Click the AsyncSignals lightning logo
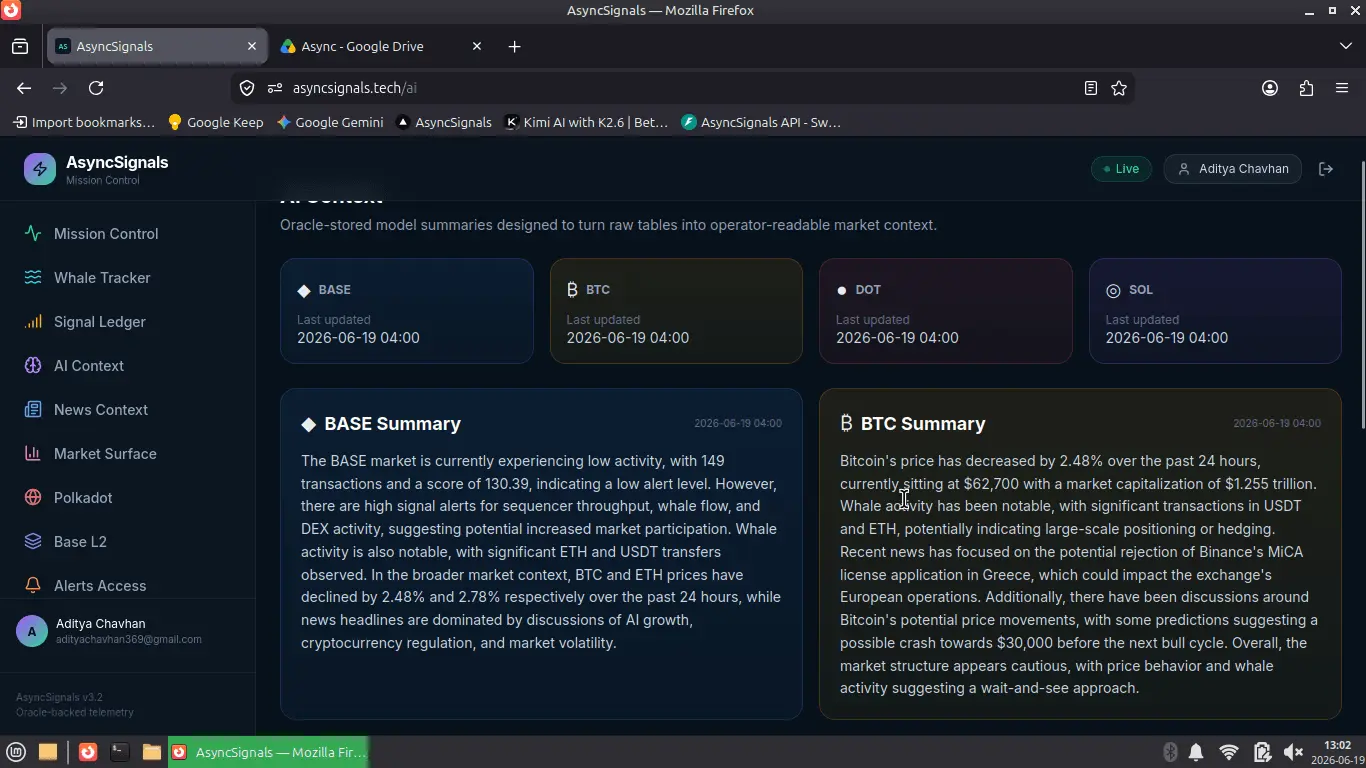This screenshot has width=1366, height=768. pos(40,169)
